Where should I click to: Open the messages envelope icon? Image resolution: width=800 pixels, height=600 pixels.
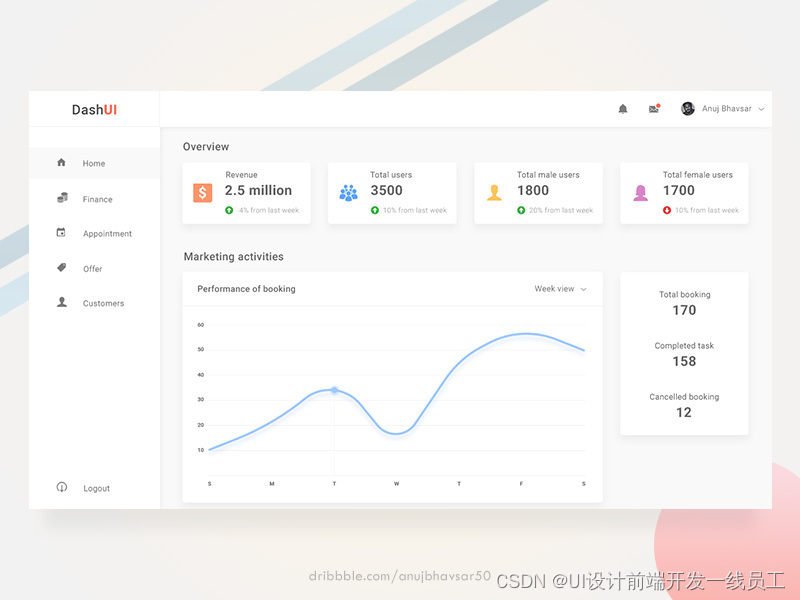coord(654,108)
